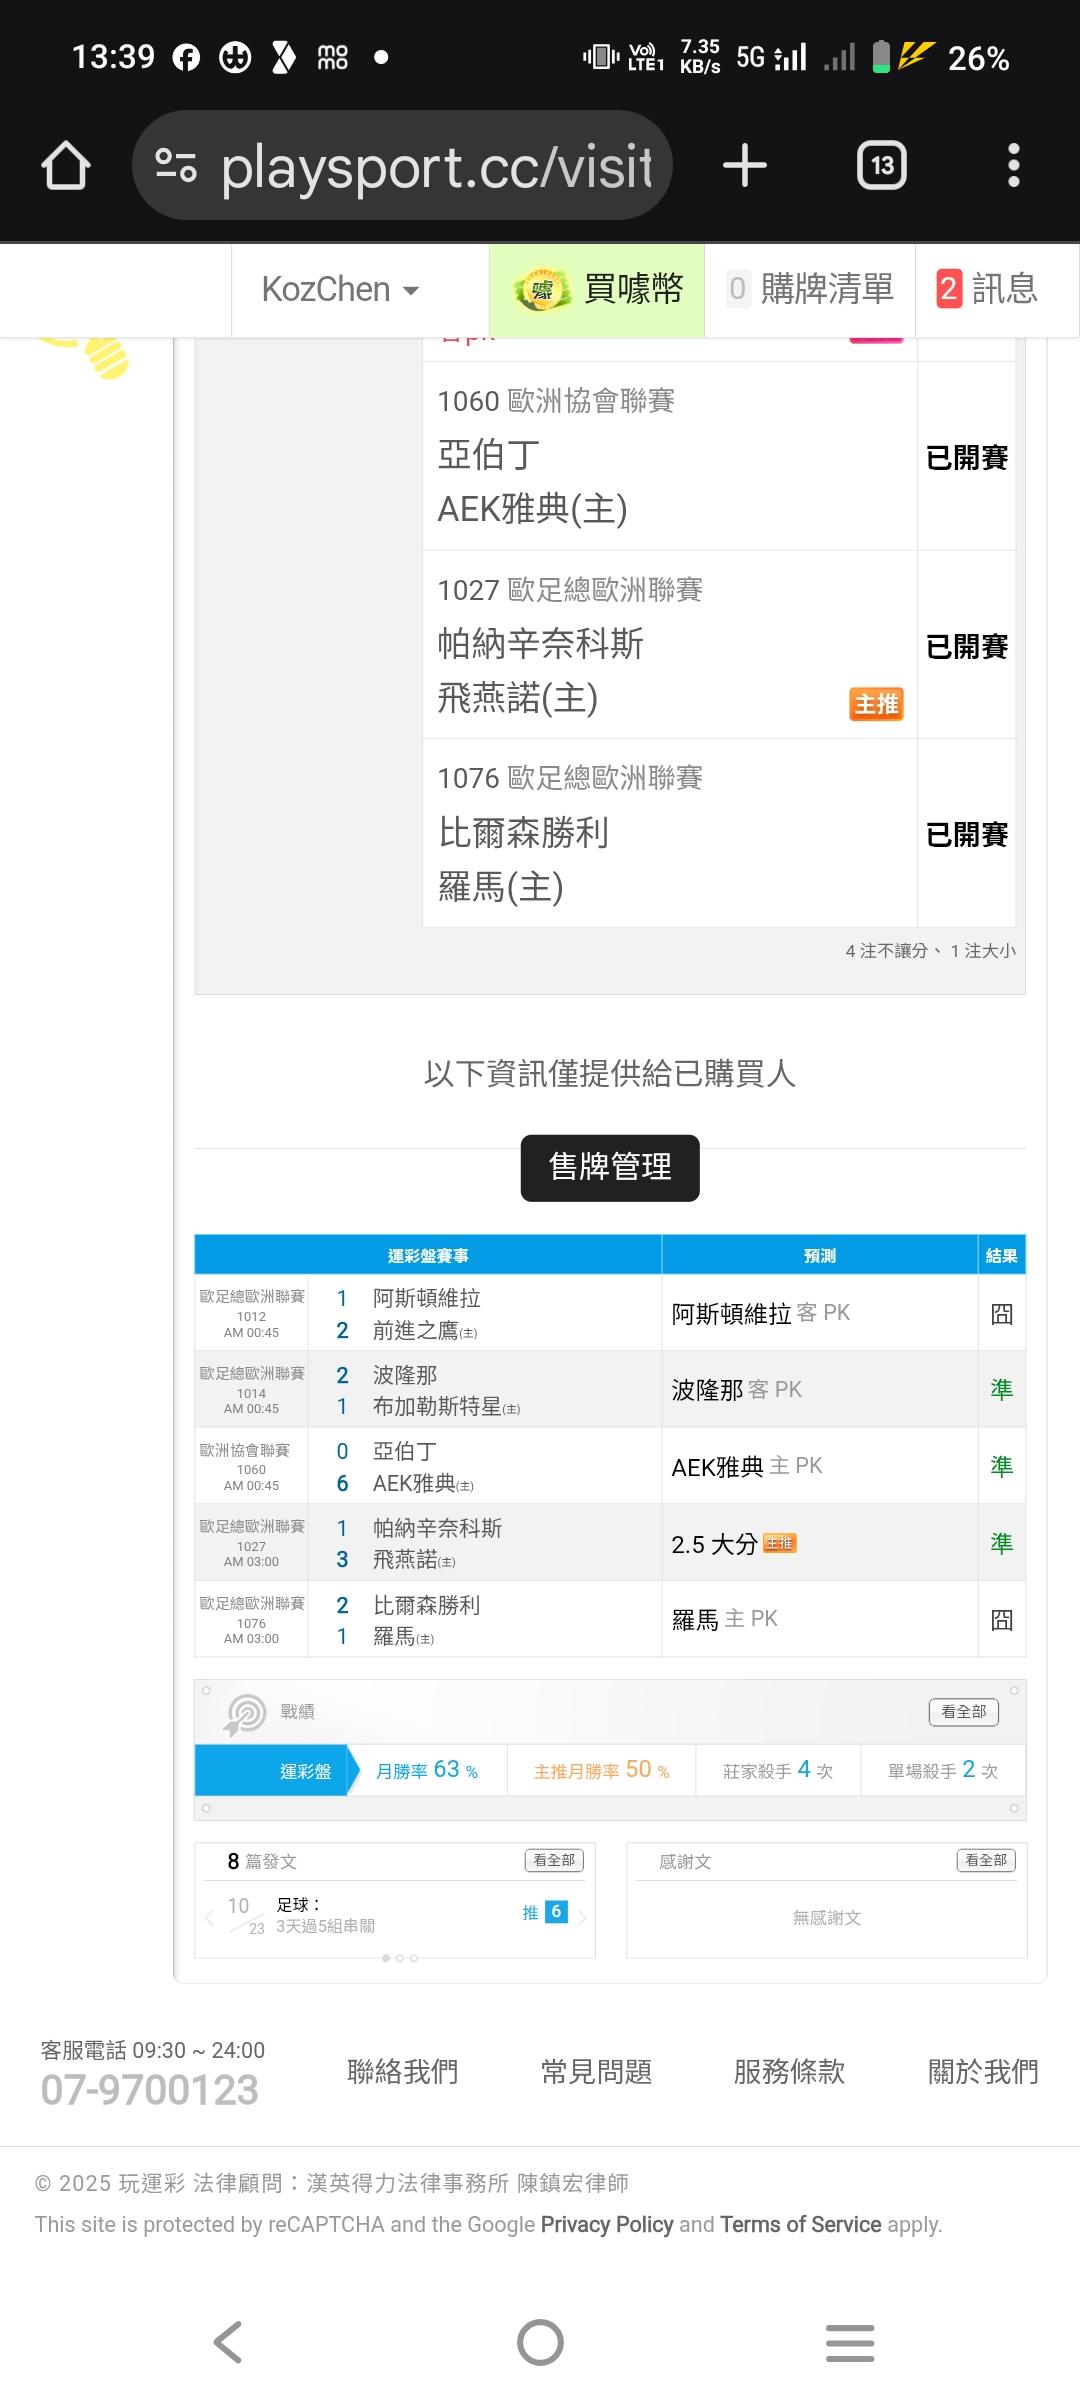Screen dimensions: 1080x2400
Task: Tap the Android home circle button
Action: tap(540, 2342)
